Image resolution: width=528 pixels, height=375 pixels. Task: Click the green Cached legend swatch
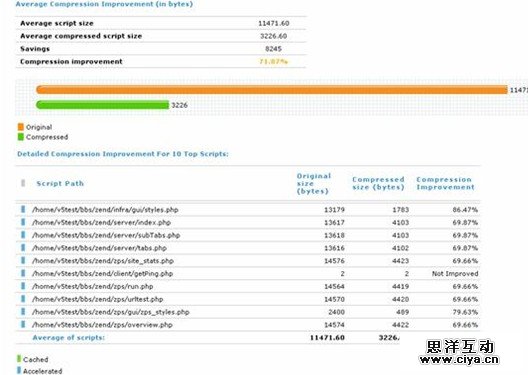(x=19, y=359)
